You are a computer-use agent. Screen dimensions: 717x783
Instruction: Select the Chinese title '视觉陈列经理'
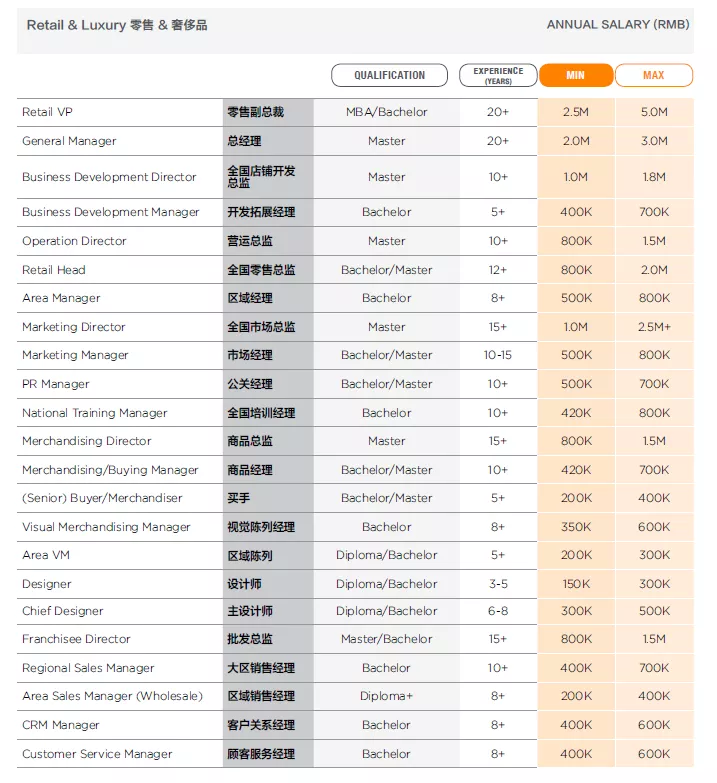click(261, 527)
